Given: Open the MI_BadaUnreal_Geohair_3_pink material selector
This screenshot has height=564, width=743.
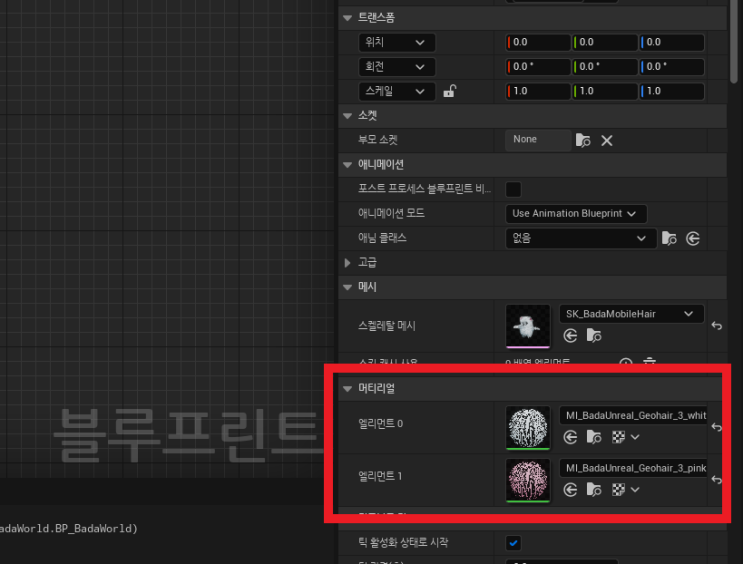Looking at the screenshot, I should pos(633,468).
